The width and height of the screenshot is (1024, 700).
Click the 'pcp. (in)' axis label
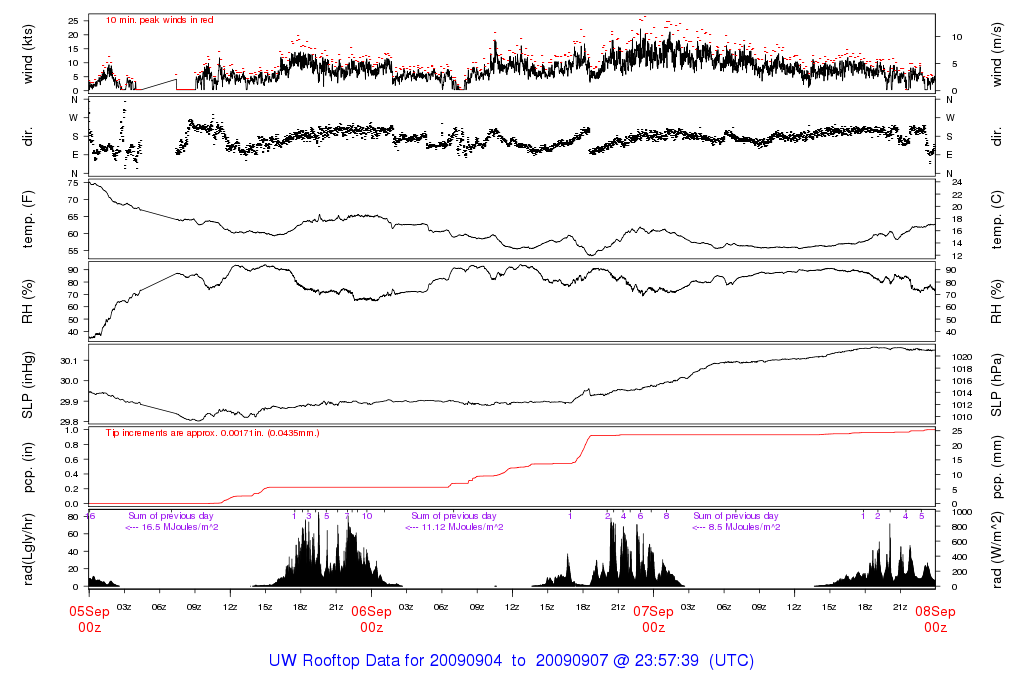(28, 467)
